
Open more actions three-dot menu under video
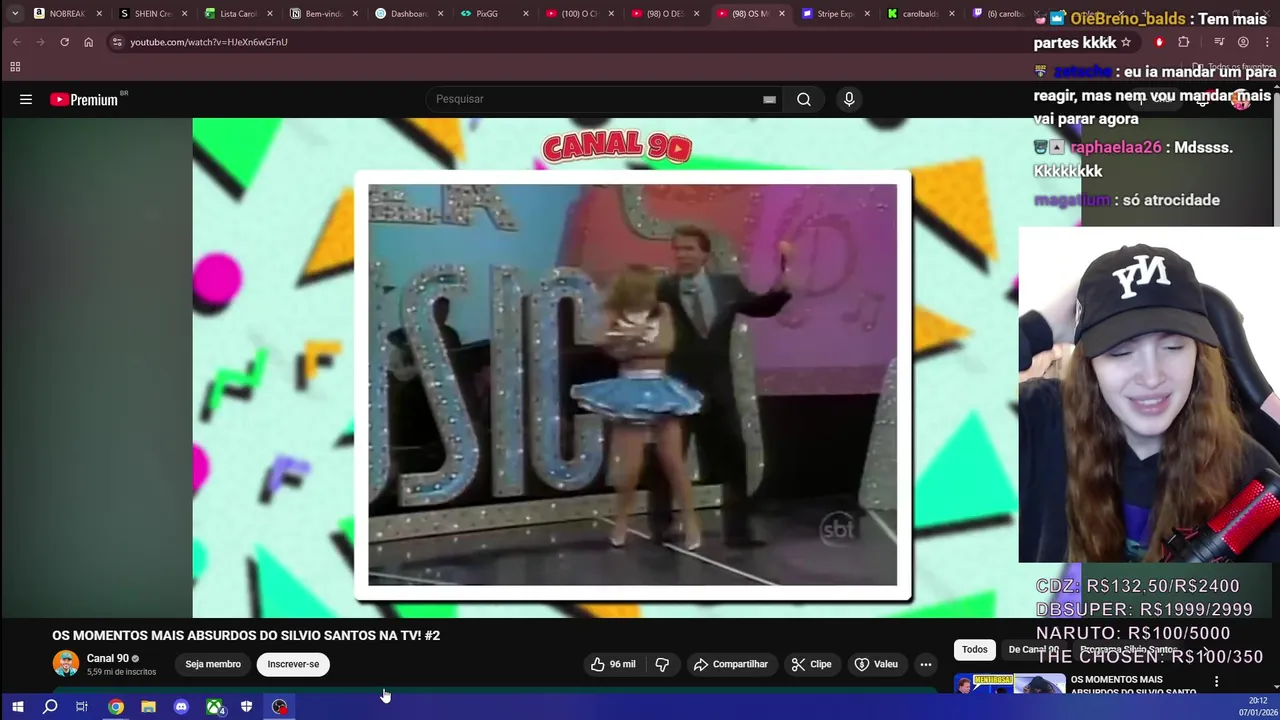926,664
